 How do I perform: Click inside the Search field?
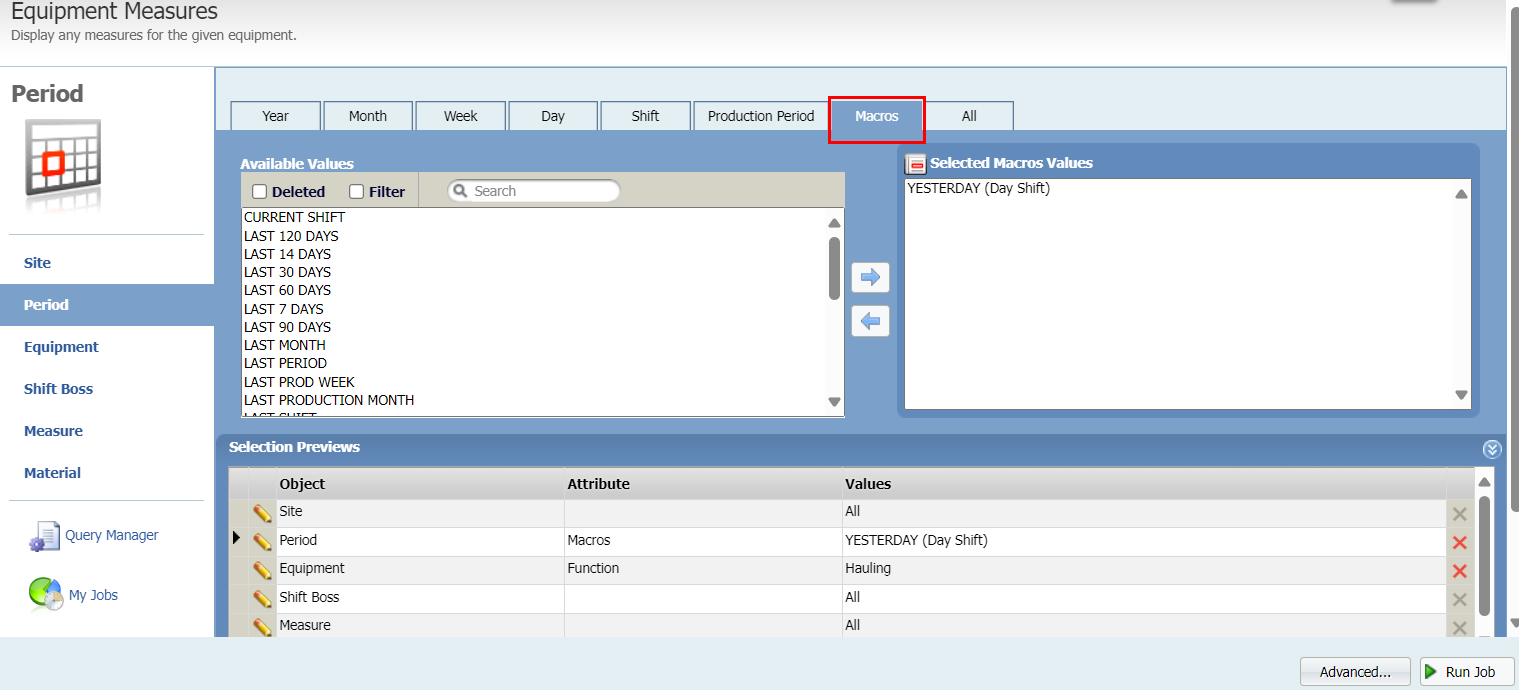[533, 190]
